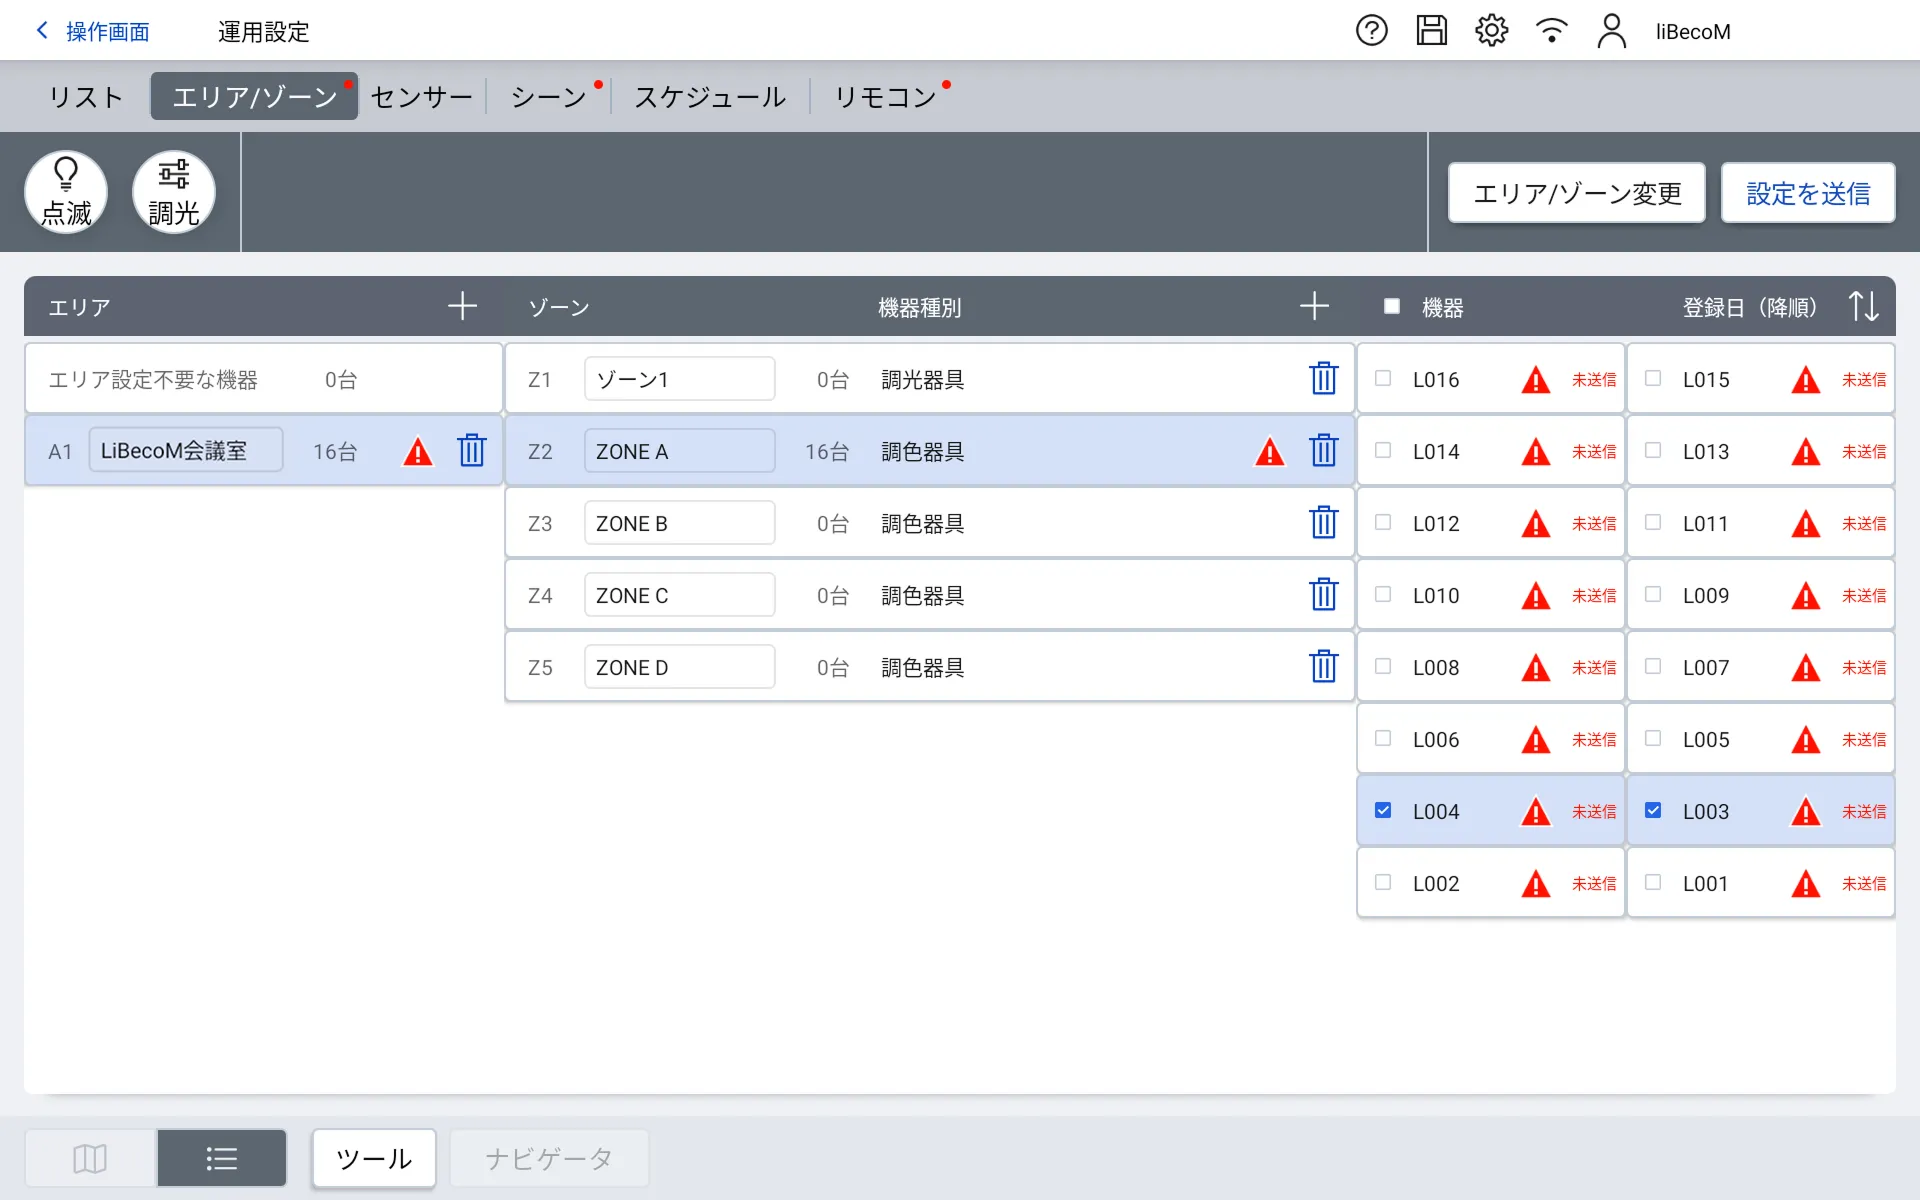Add a new zone with plus icon
This screenshot has height=1200, width=1920.
coord(1314,306)
